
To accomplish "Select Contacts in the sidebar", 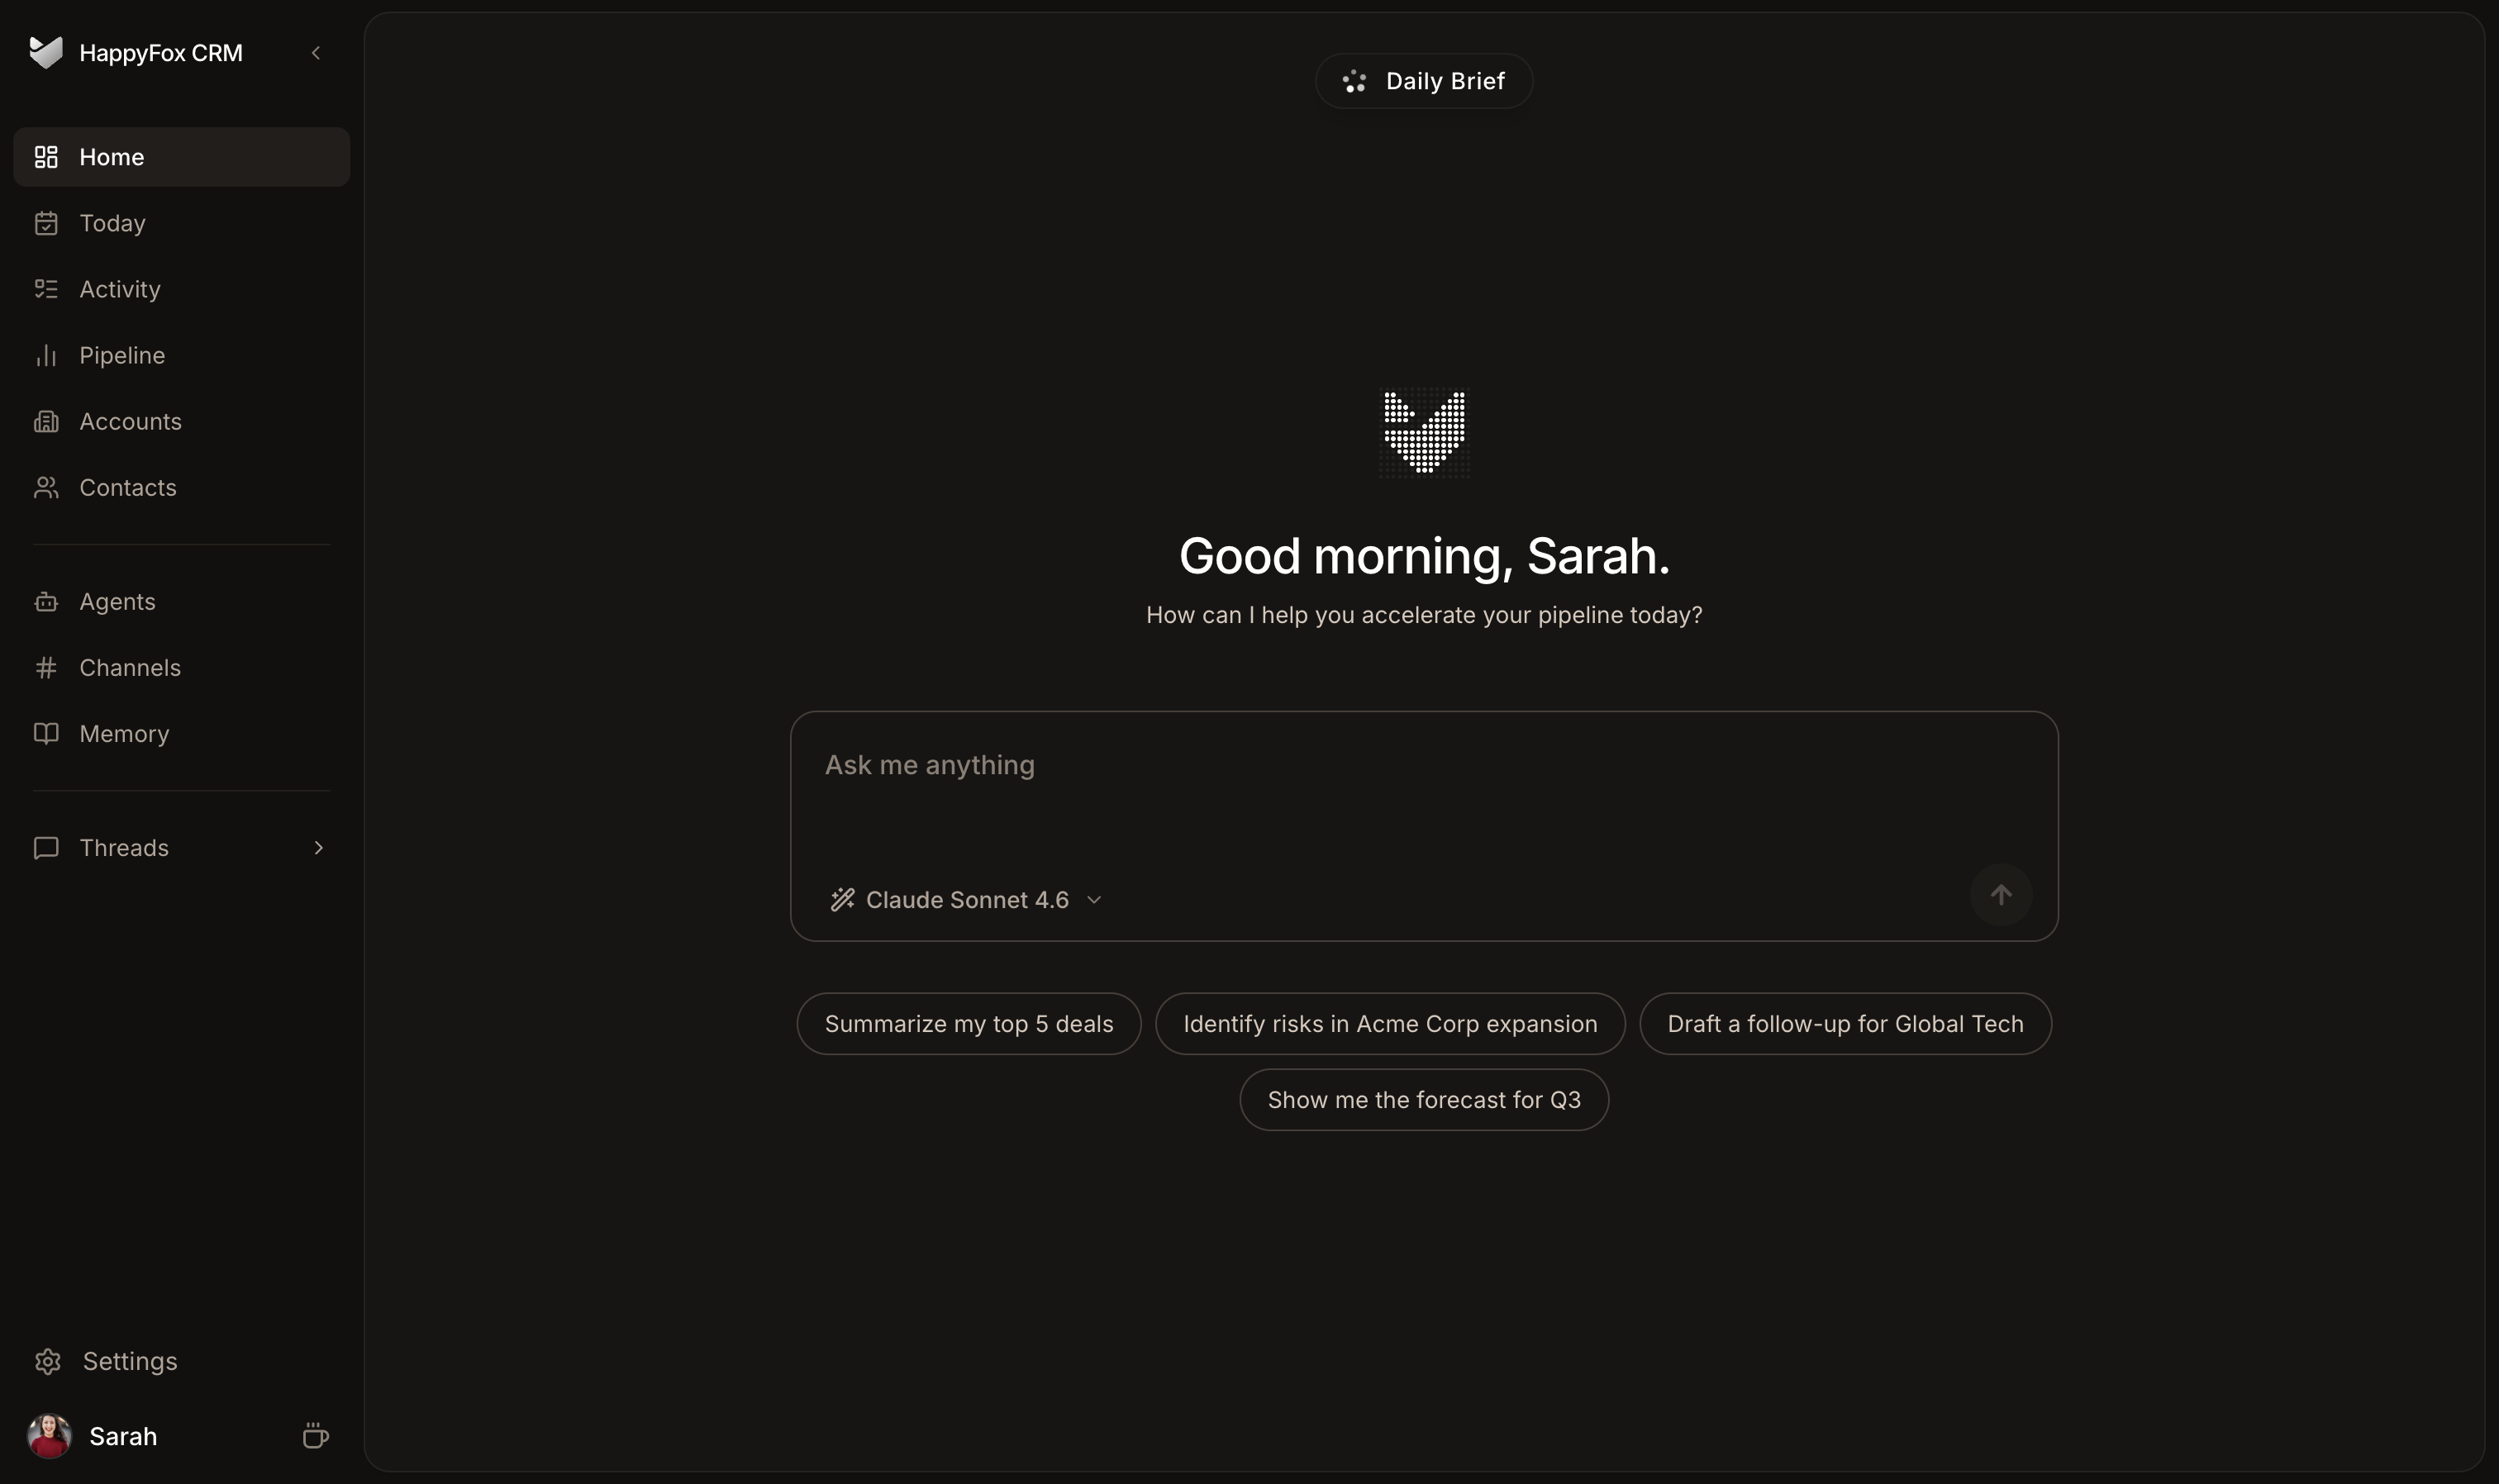I will 182,487.
